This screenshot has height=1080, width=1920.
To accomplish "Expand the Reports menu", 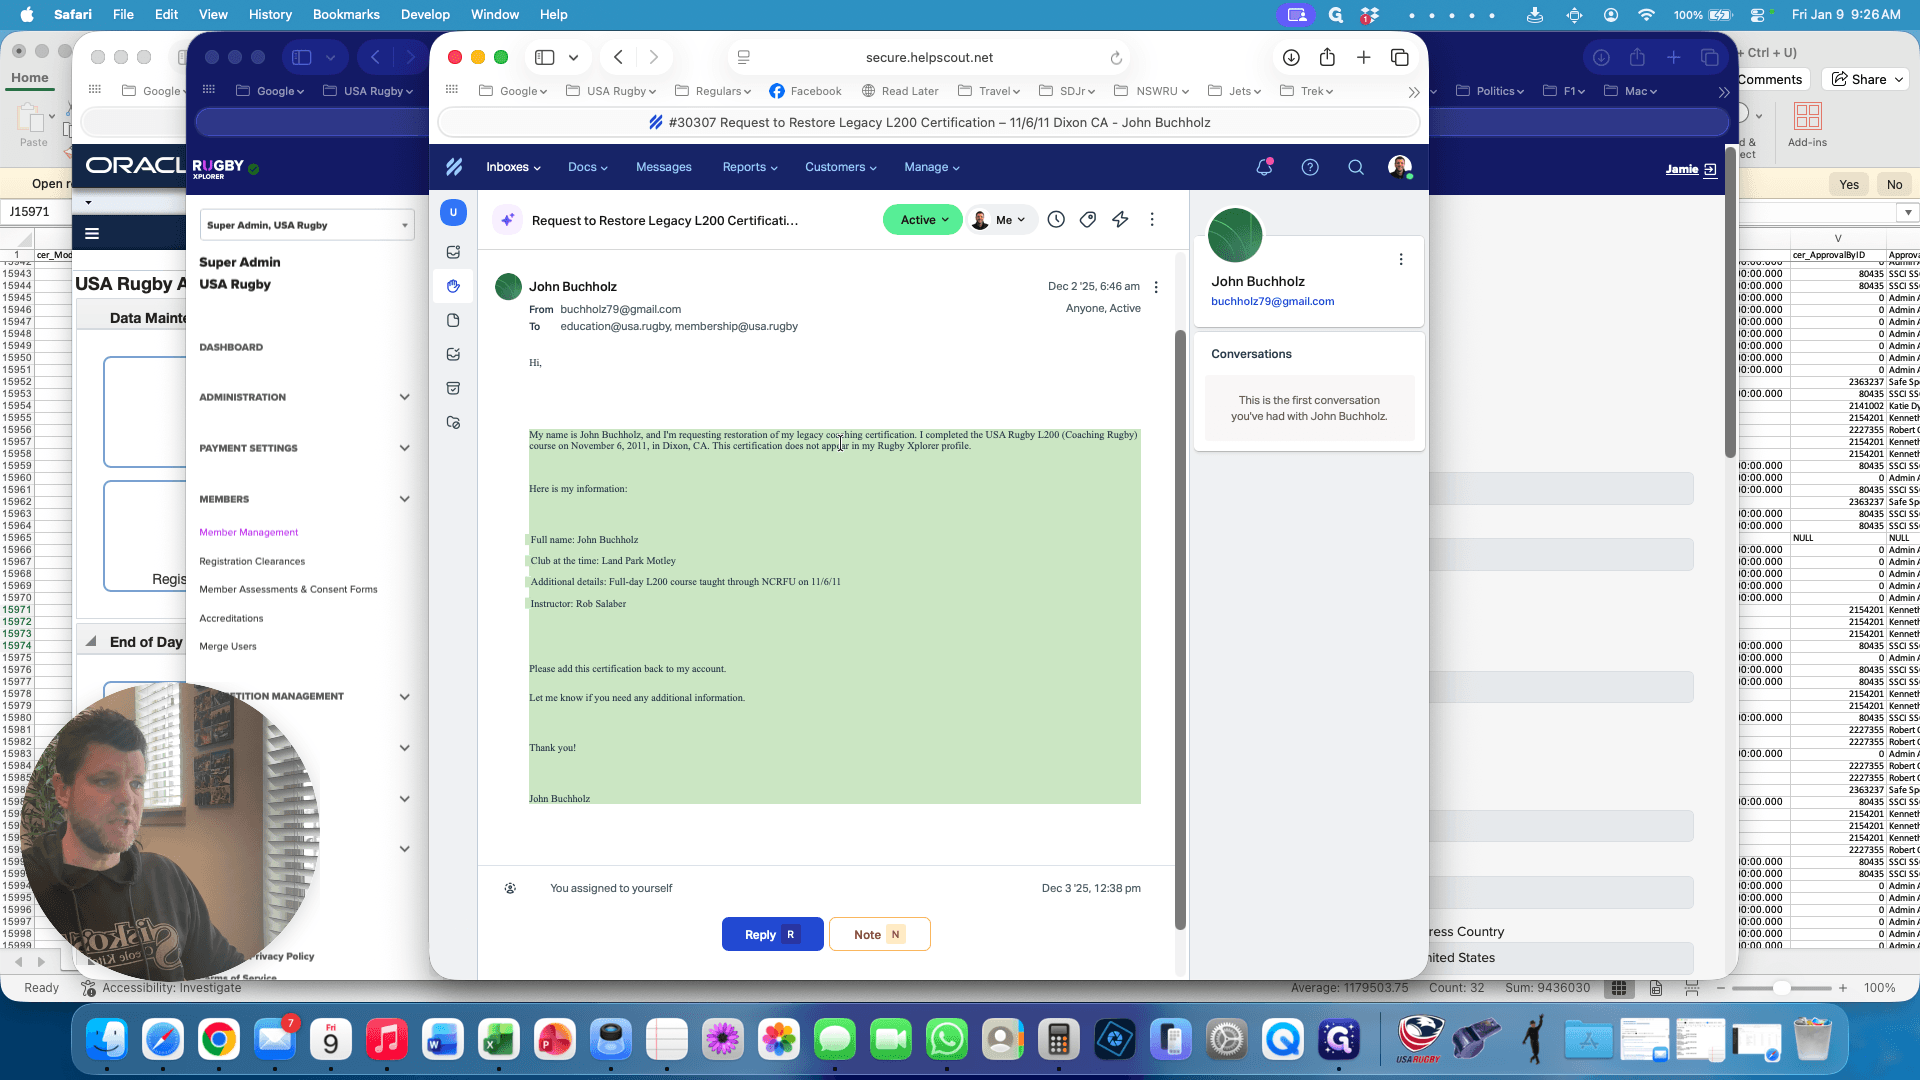I will (x=750, y=167).
